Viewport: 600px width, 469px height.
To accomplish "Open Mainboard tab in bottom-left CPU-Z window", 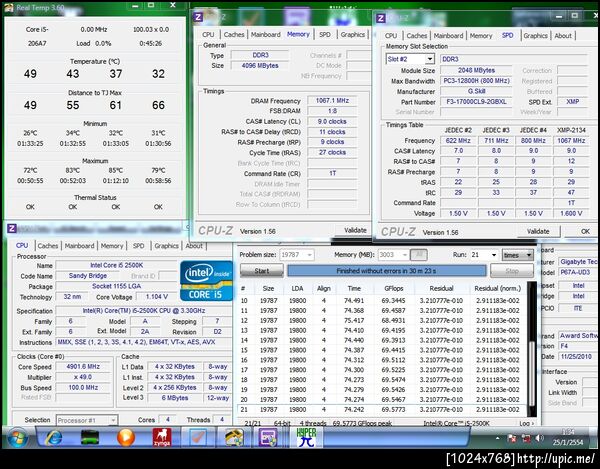I will point(79,246).
